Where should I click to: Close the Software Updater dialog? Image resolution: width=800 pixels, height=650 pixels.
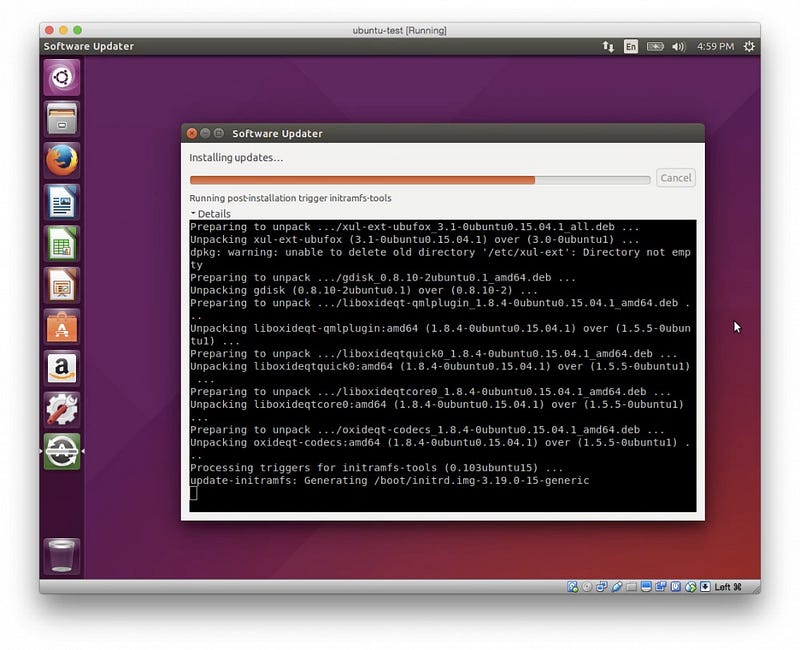(192, 133)
